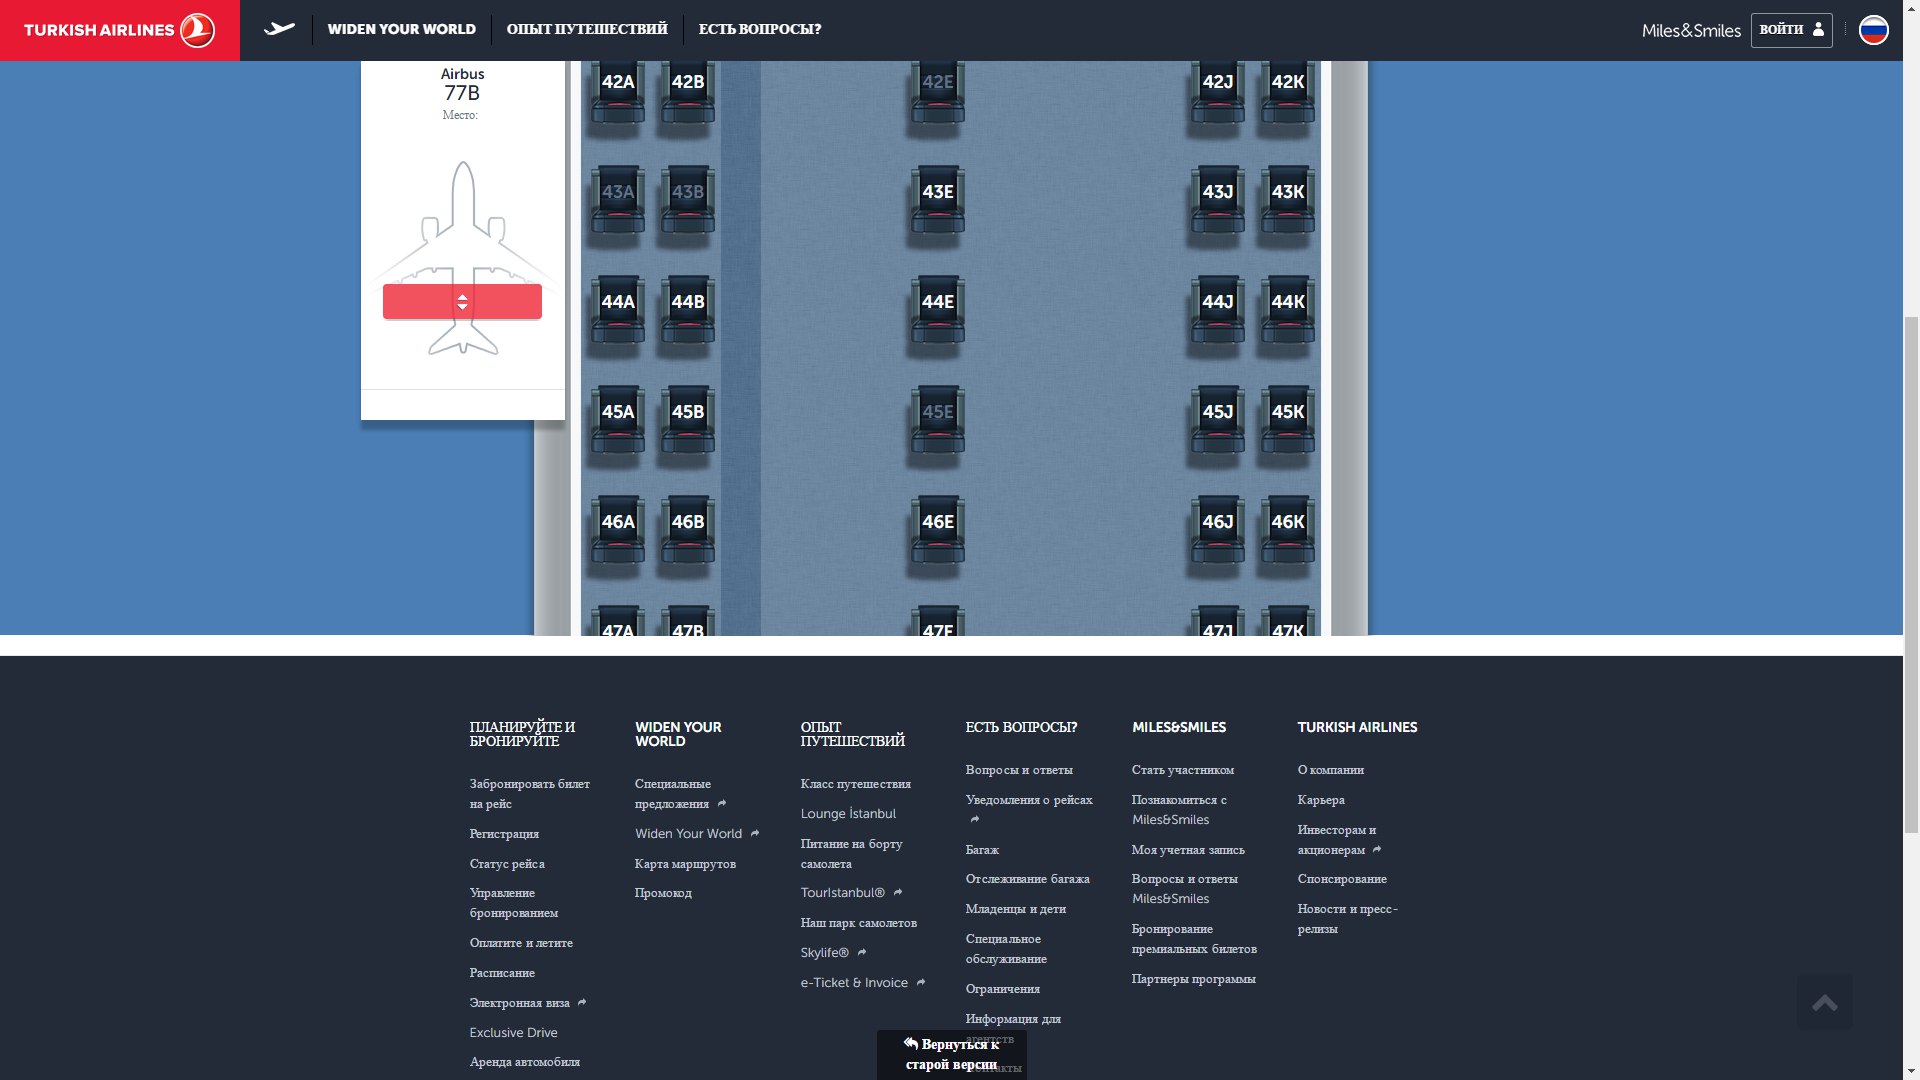Open the WIDEN YOUR WORLD menu
The image size is (1920, 1080).
[401, 29]
